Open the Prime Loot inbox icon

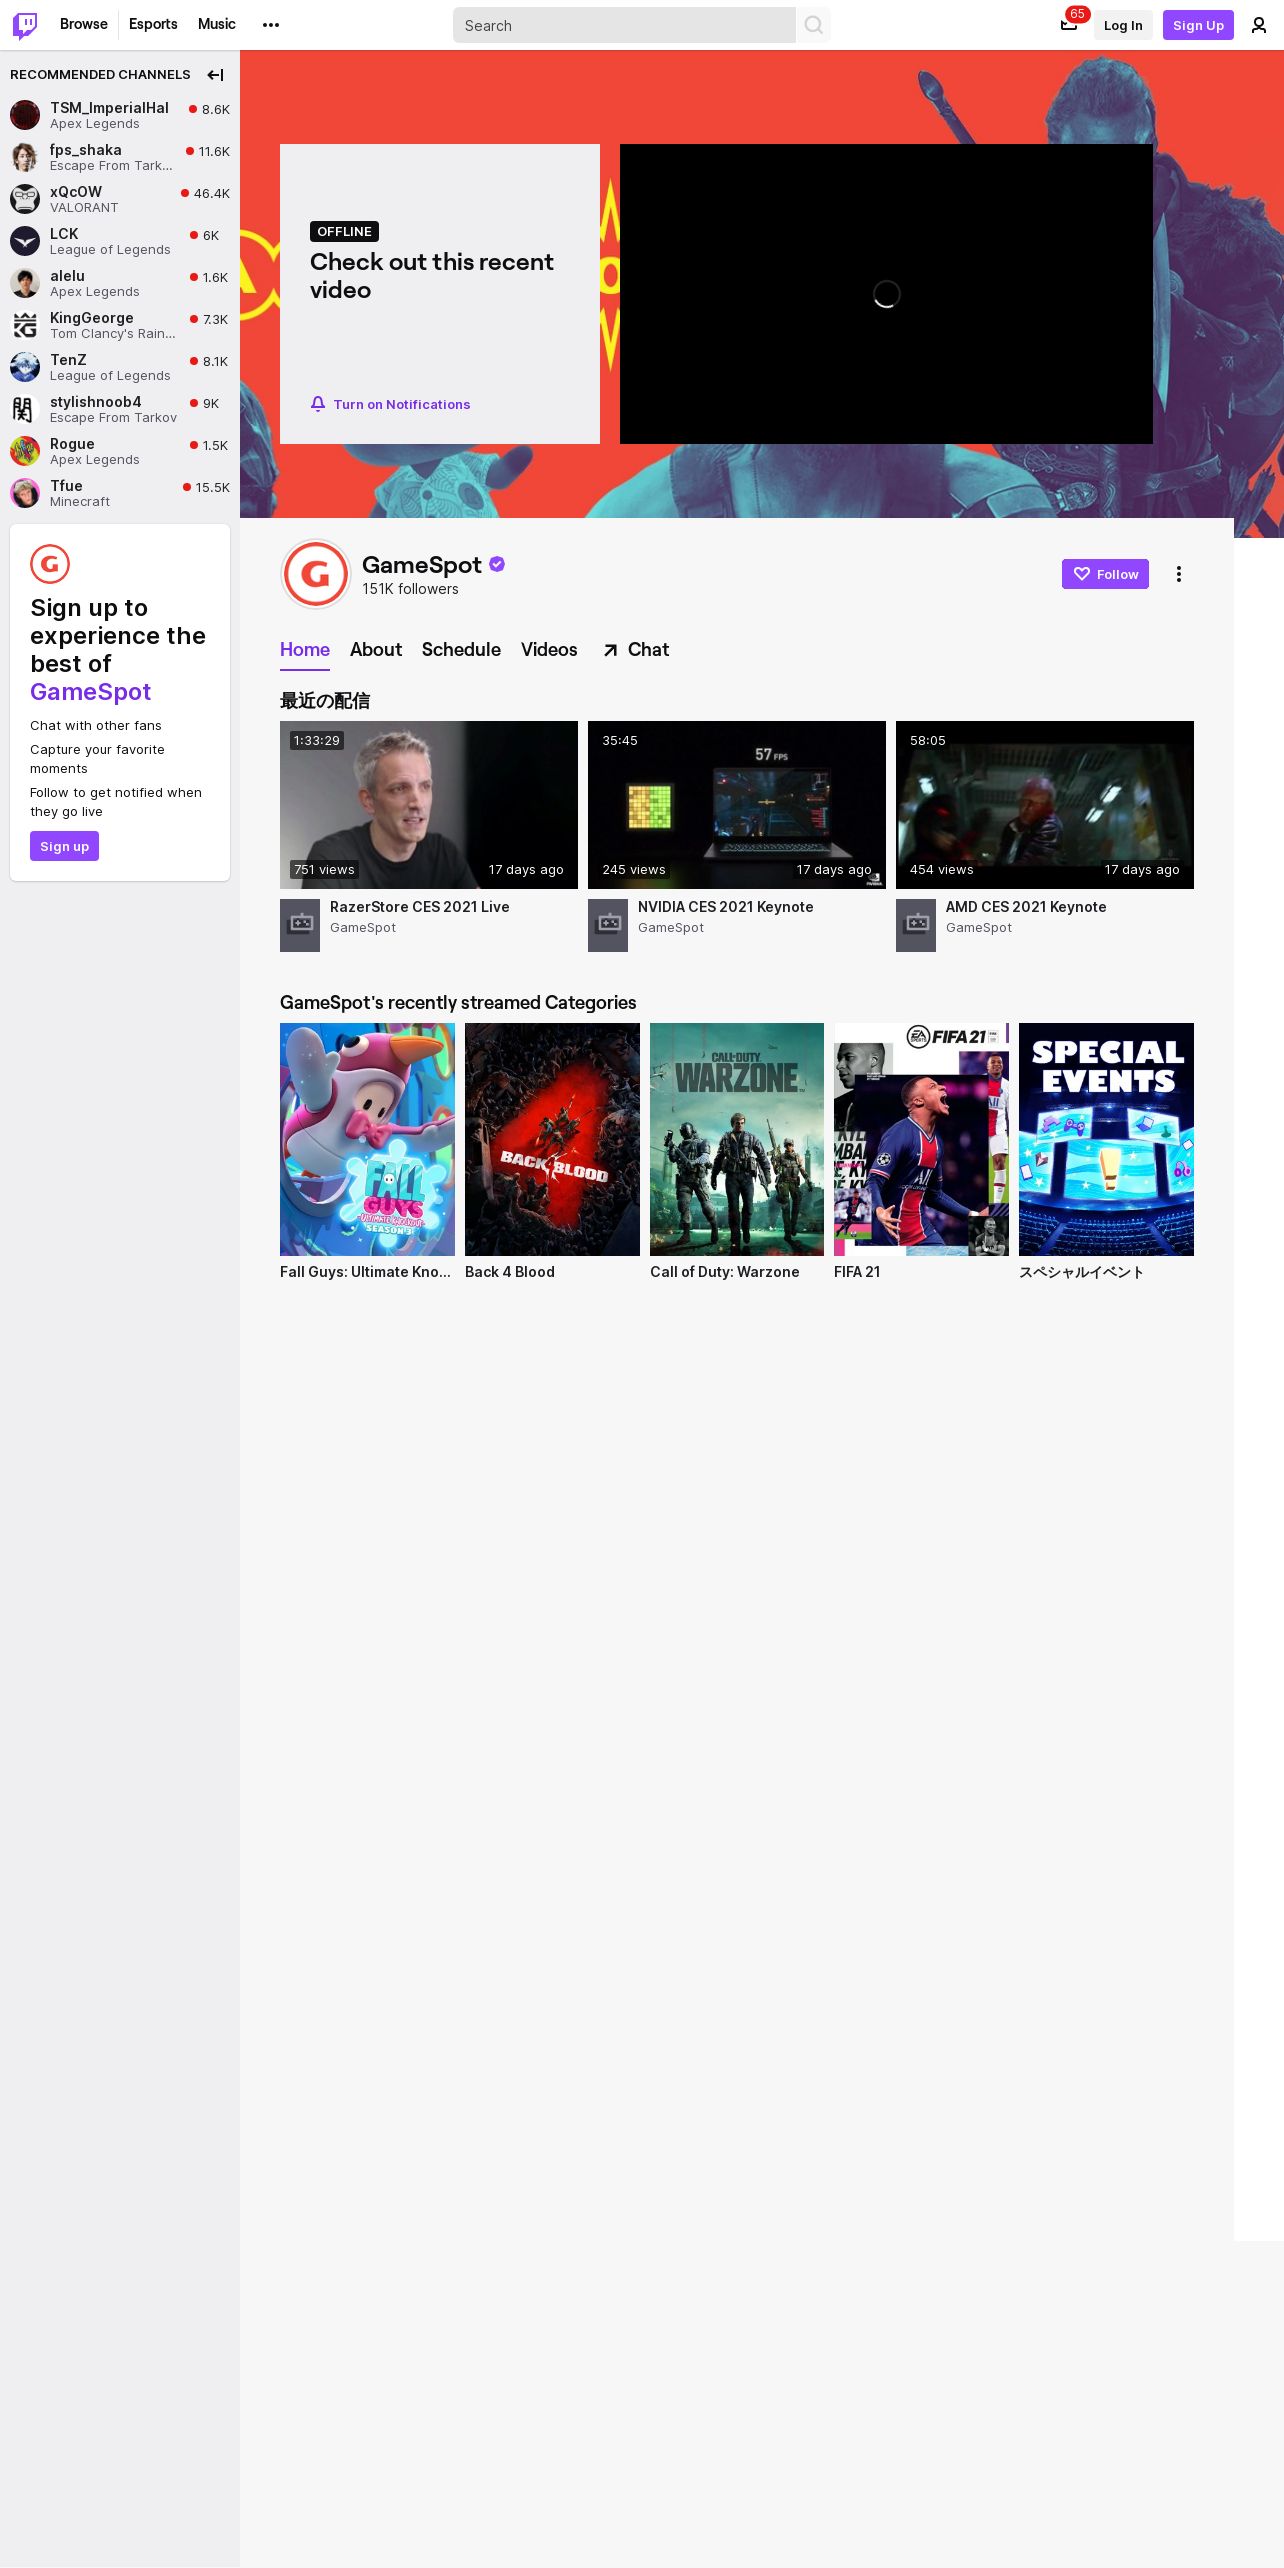pos(1069,25)
